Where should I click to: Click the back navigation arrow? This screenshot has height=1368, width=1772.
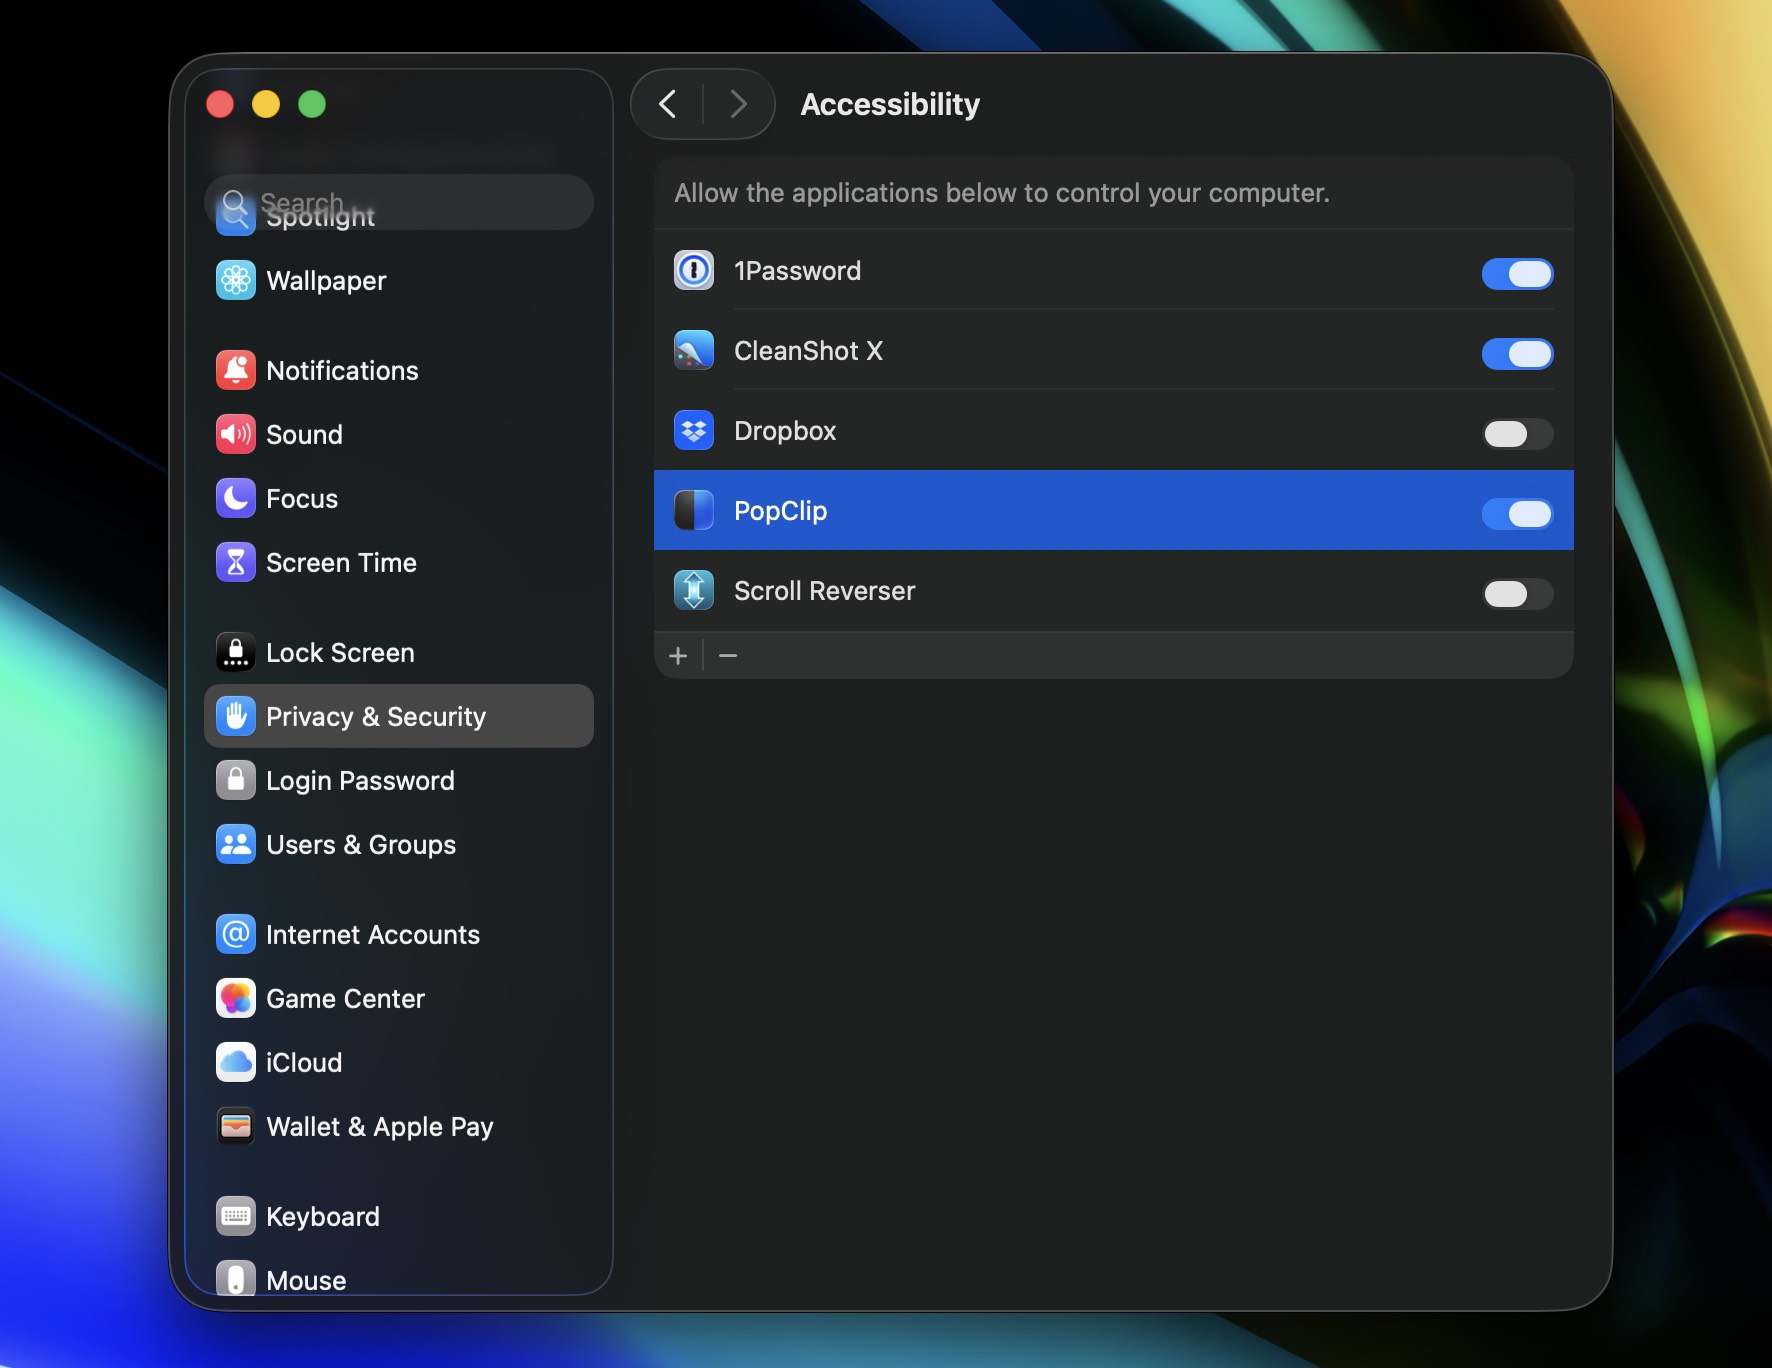coord(668,104)
